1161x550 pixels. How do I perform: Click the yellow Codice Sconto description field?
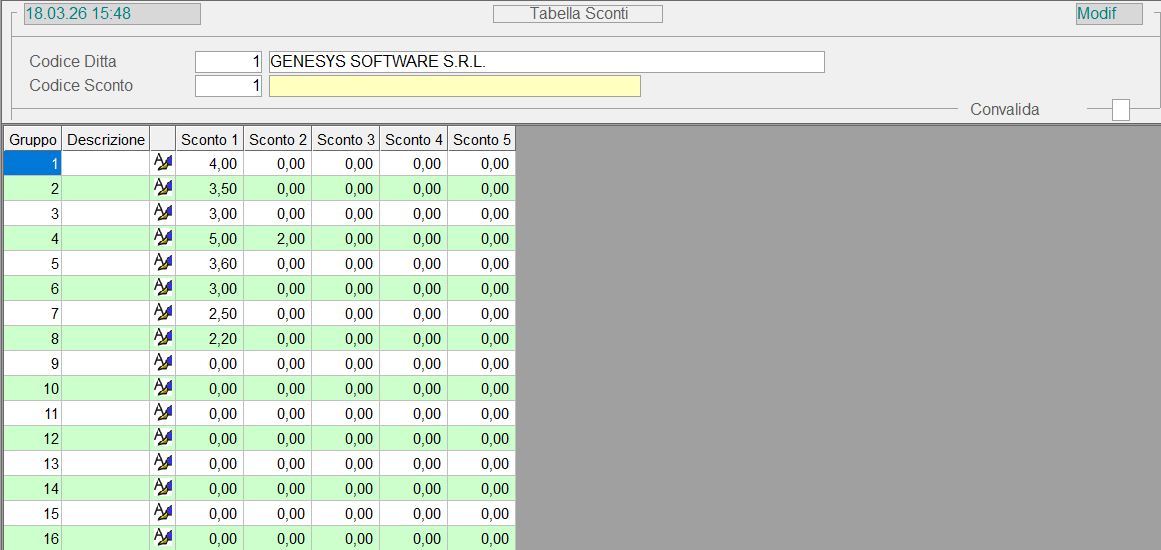455,86
